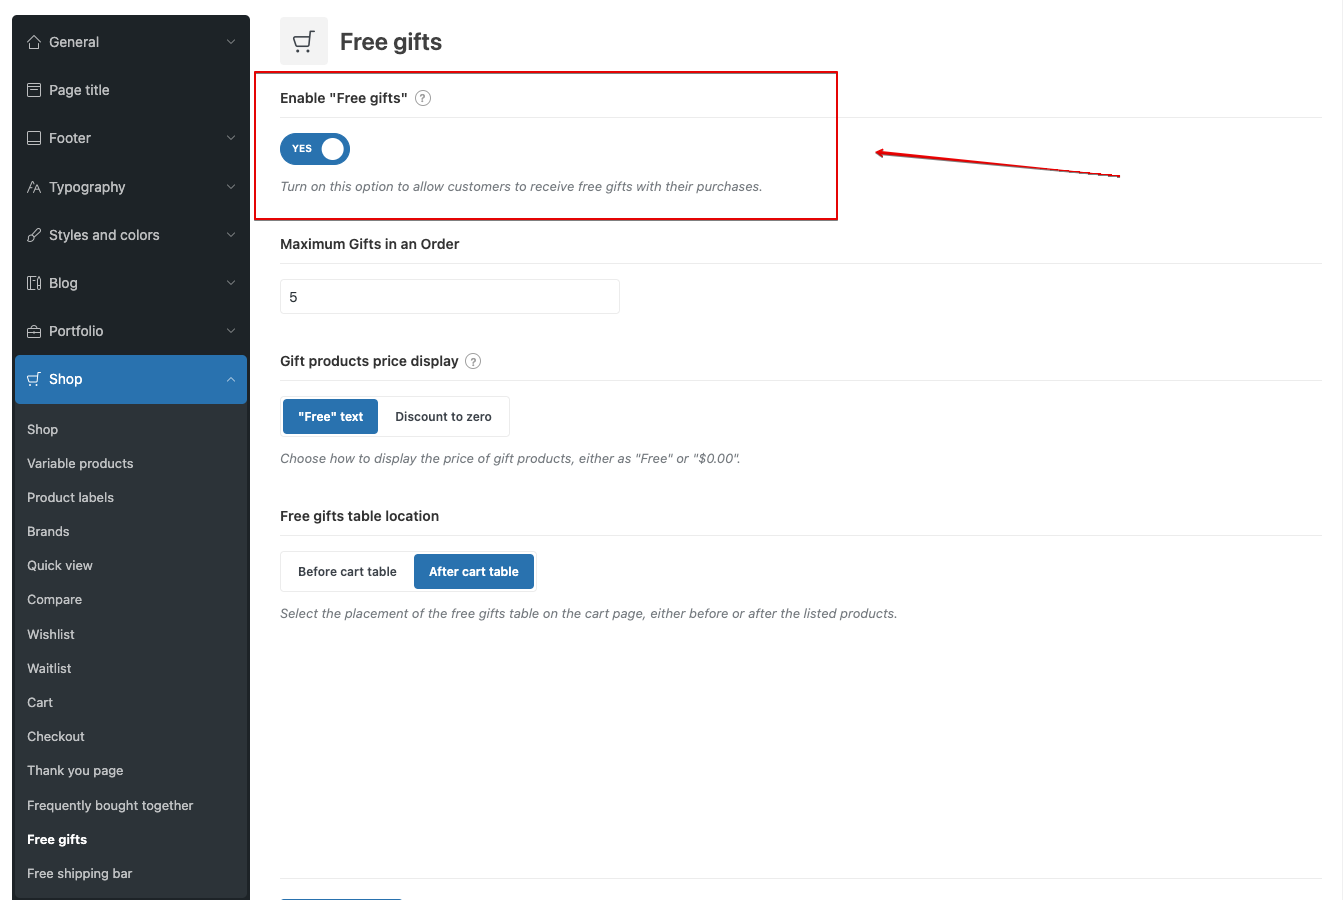The width and height of the screenshot is (1343, 900).
Task: Click help icon next to Gift products price display
Action: pos(473,361)
